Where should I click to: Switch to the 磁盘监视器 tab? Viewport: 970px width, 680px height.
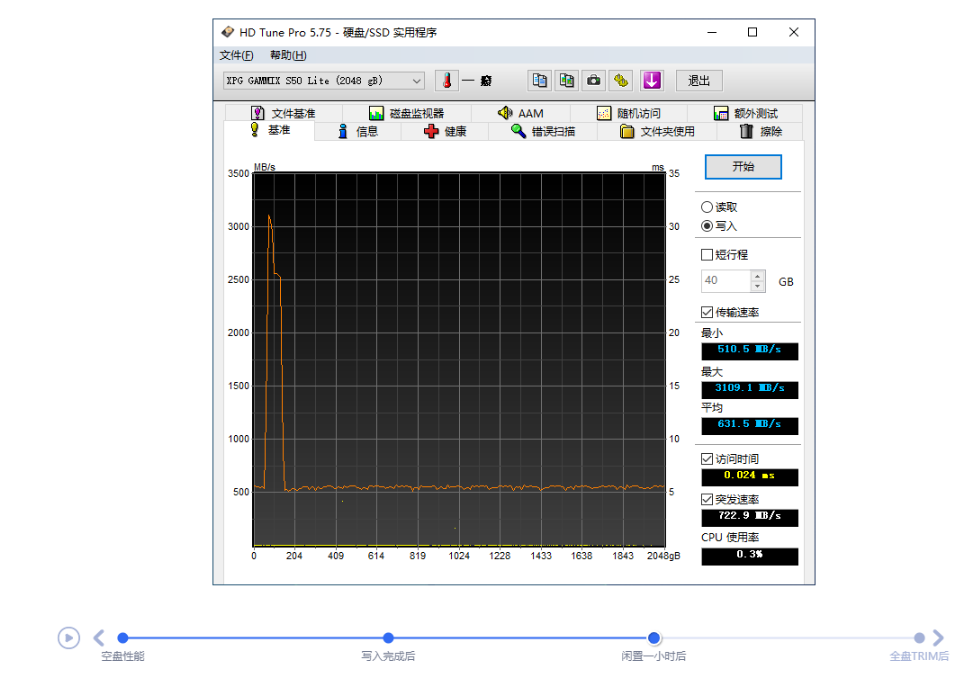[x=406, y=113]
